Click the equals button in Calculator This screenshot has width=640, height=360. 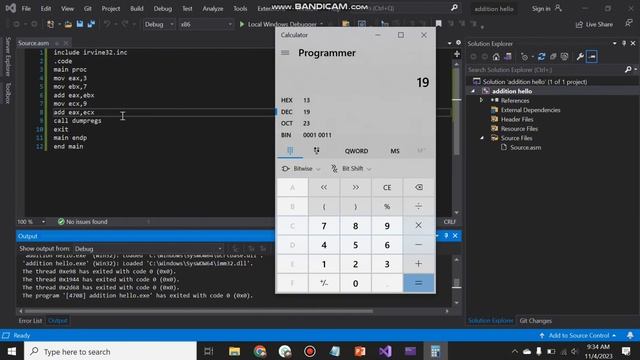[x=418, y=283]
